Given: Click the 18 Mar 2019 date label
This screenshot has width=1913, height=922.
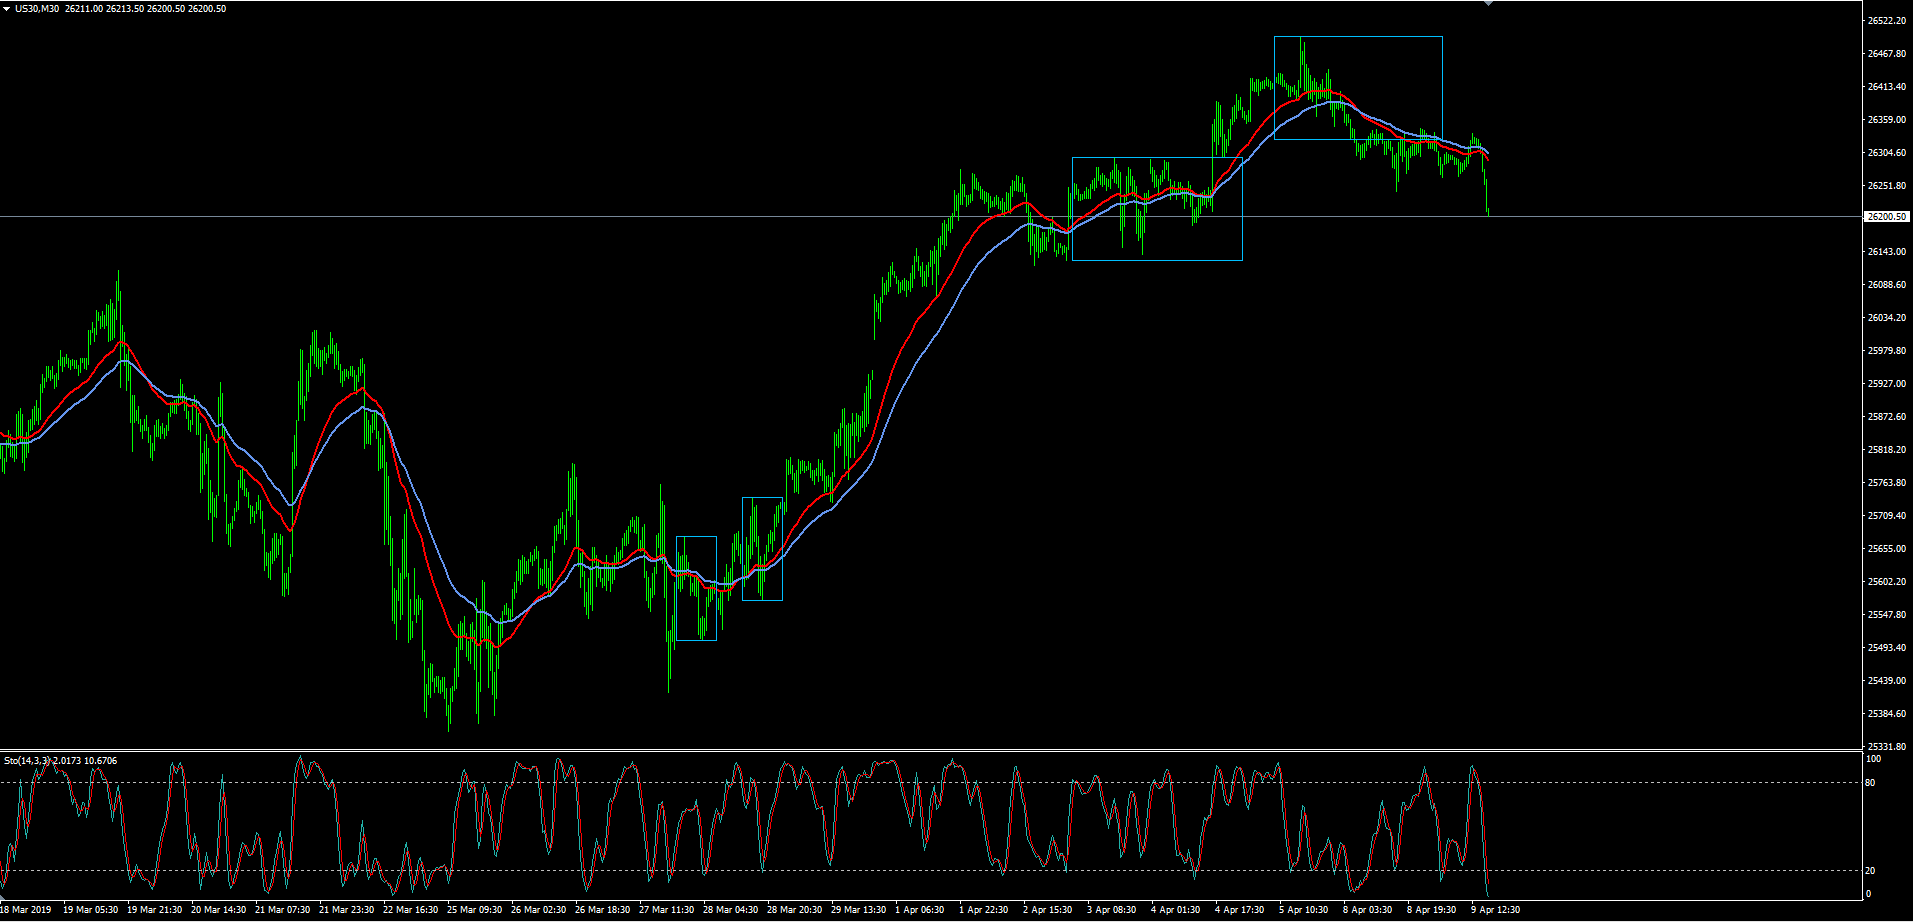Looking at the screenshot, I should (x=26, y=910).
